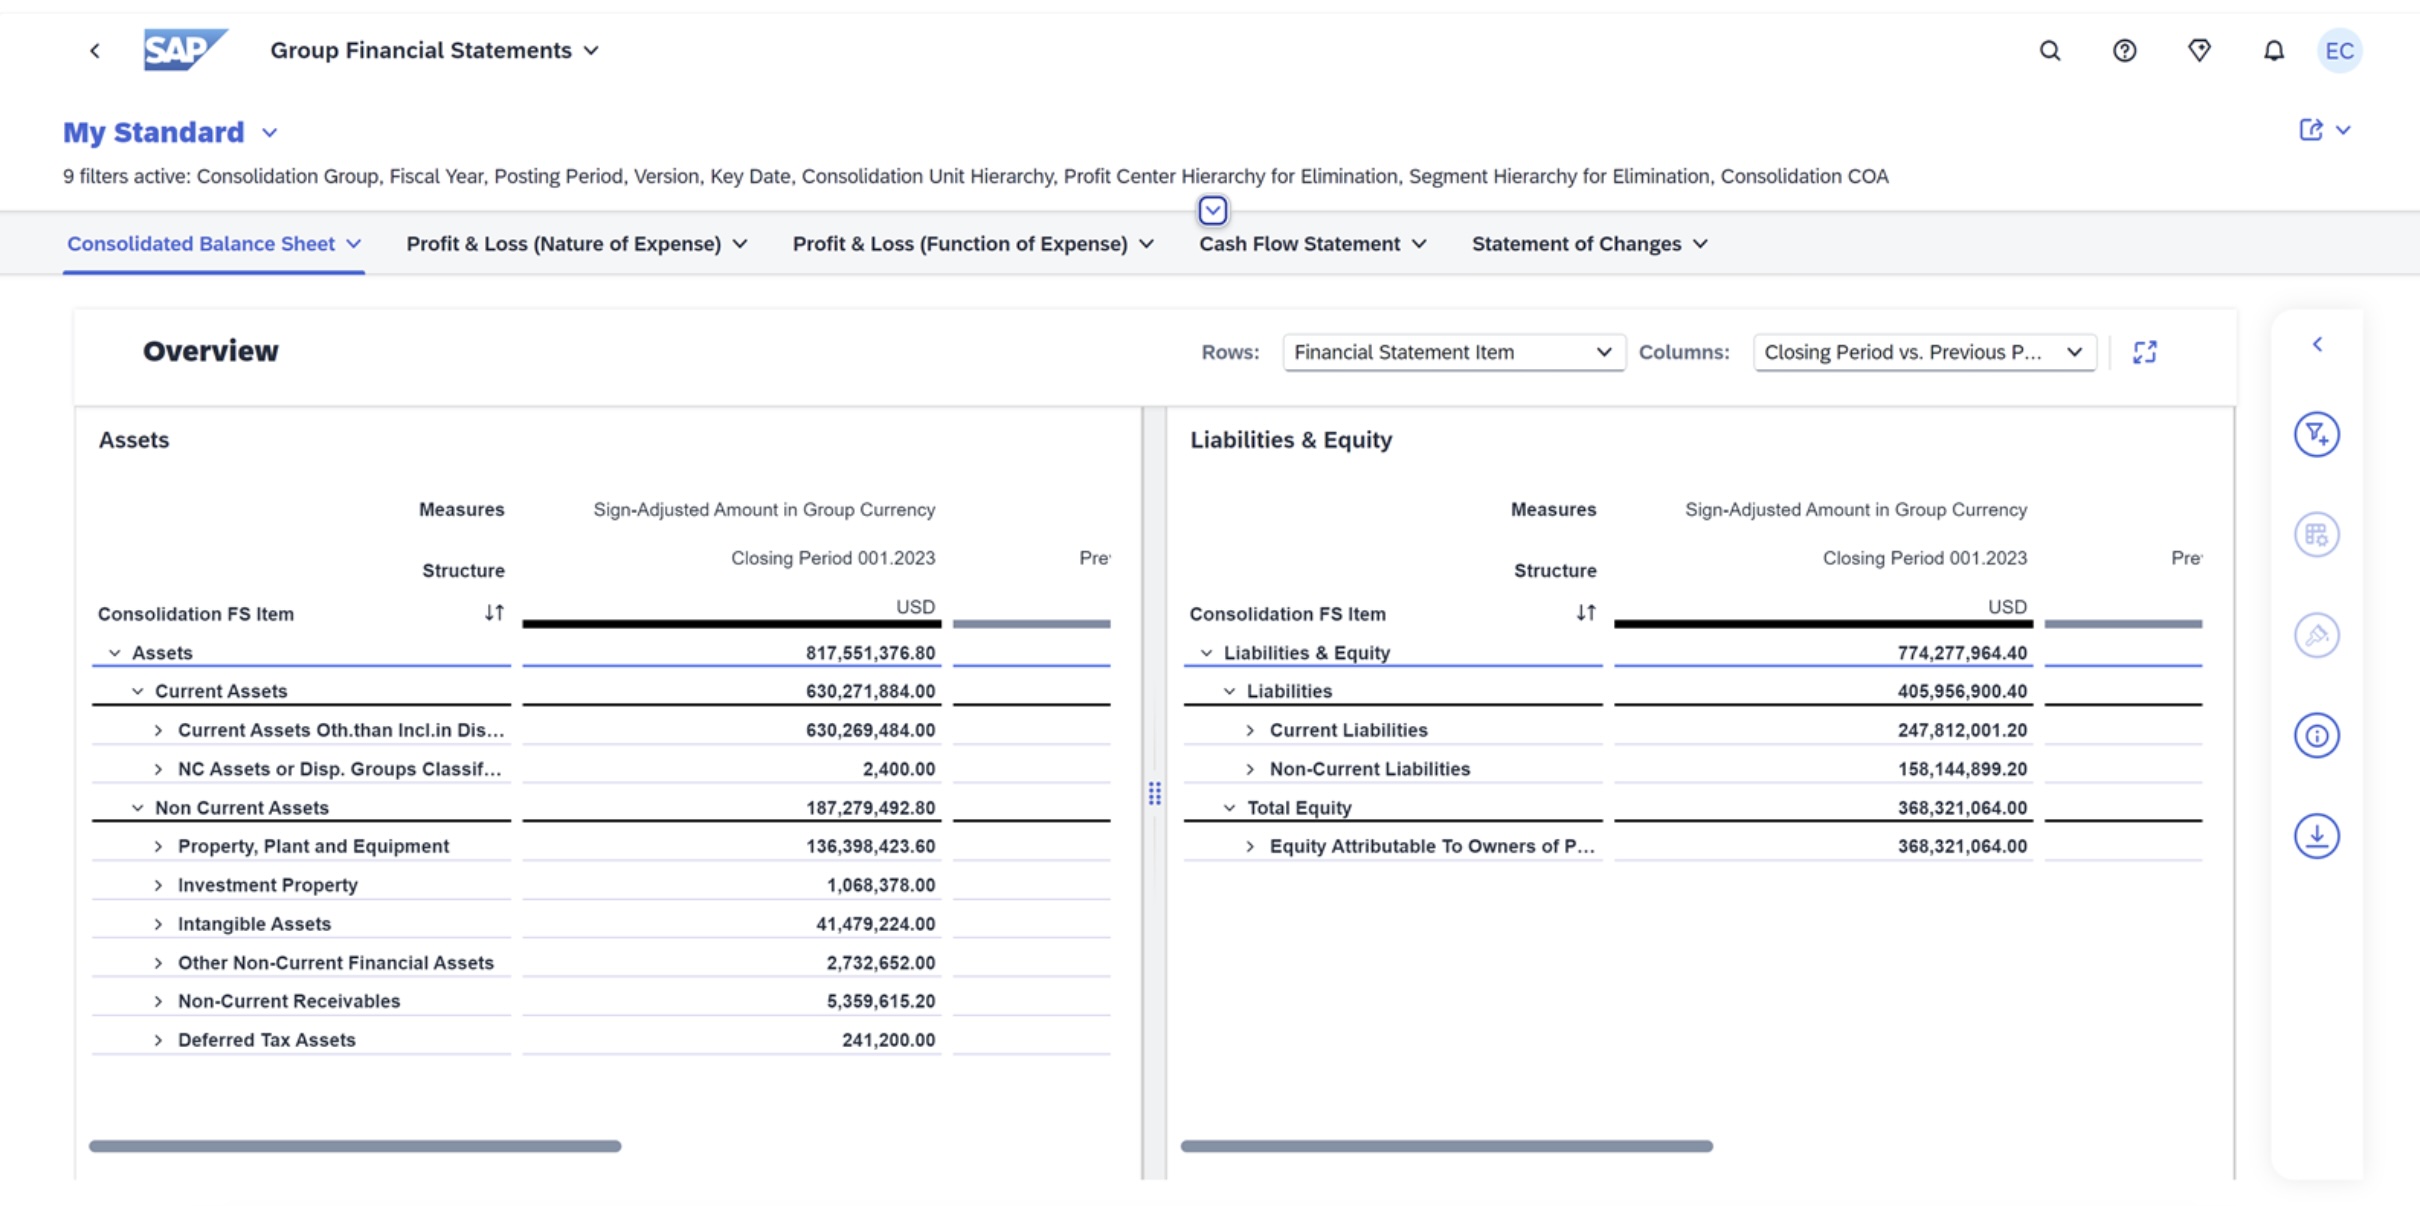Viewport: 2420px width, 1206px height.
Task: Switch to Profit & Loss (Nature of Expense) tab
Action: (564, 244)
